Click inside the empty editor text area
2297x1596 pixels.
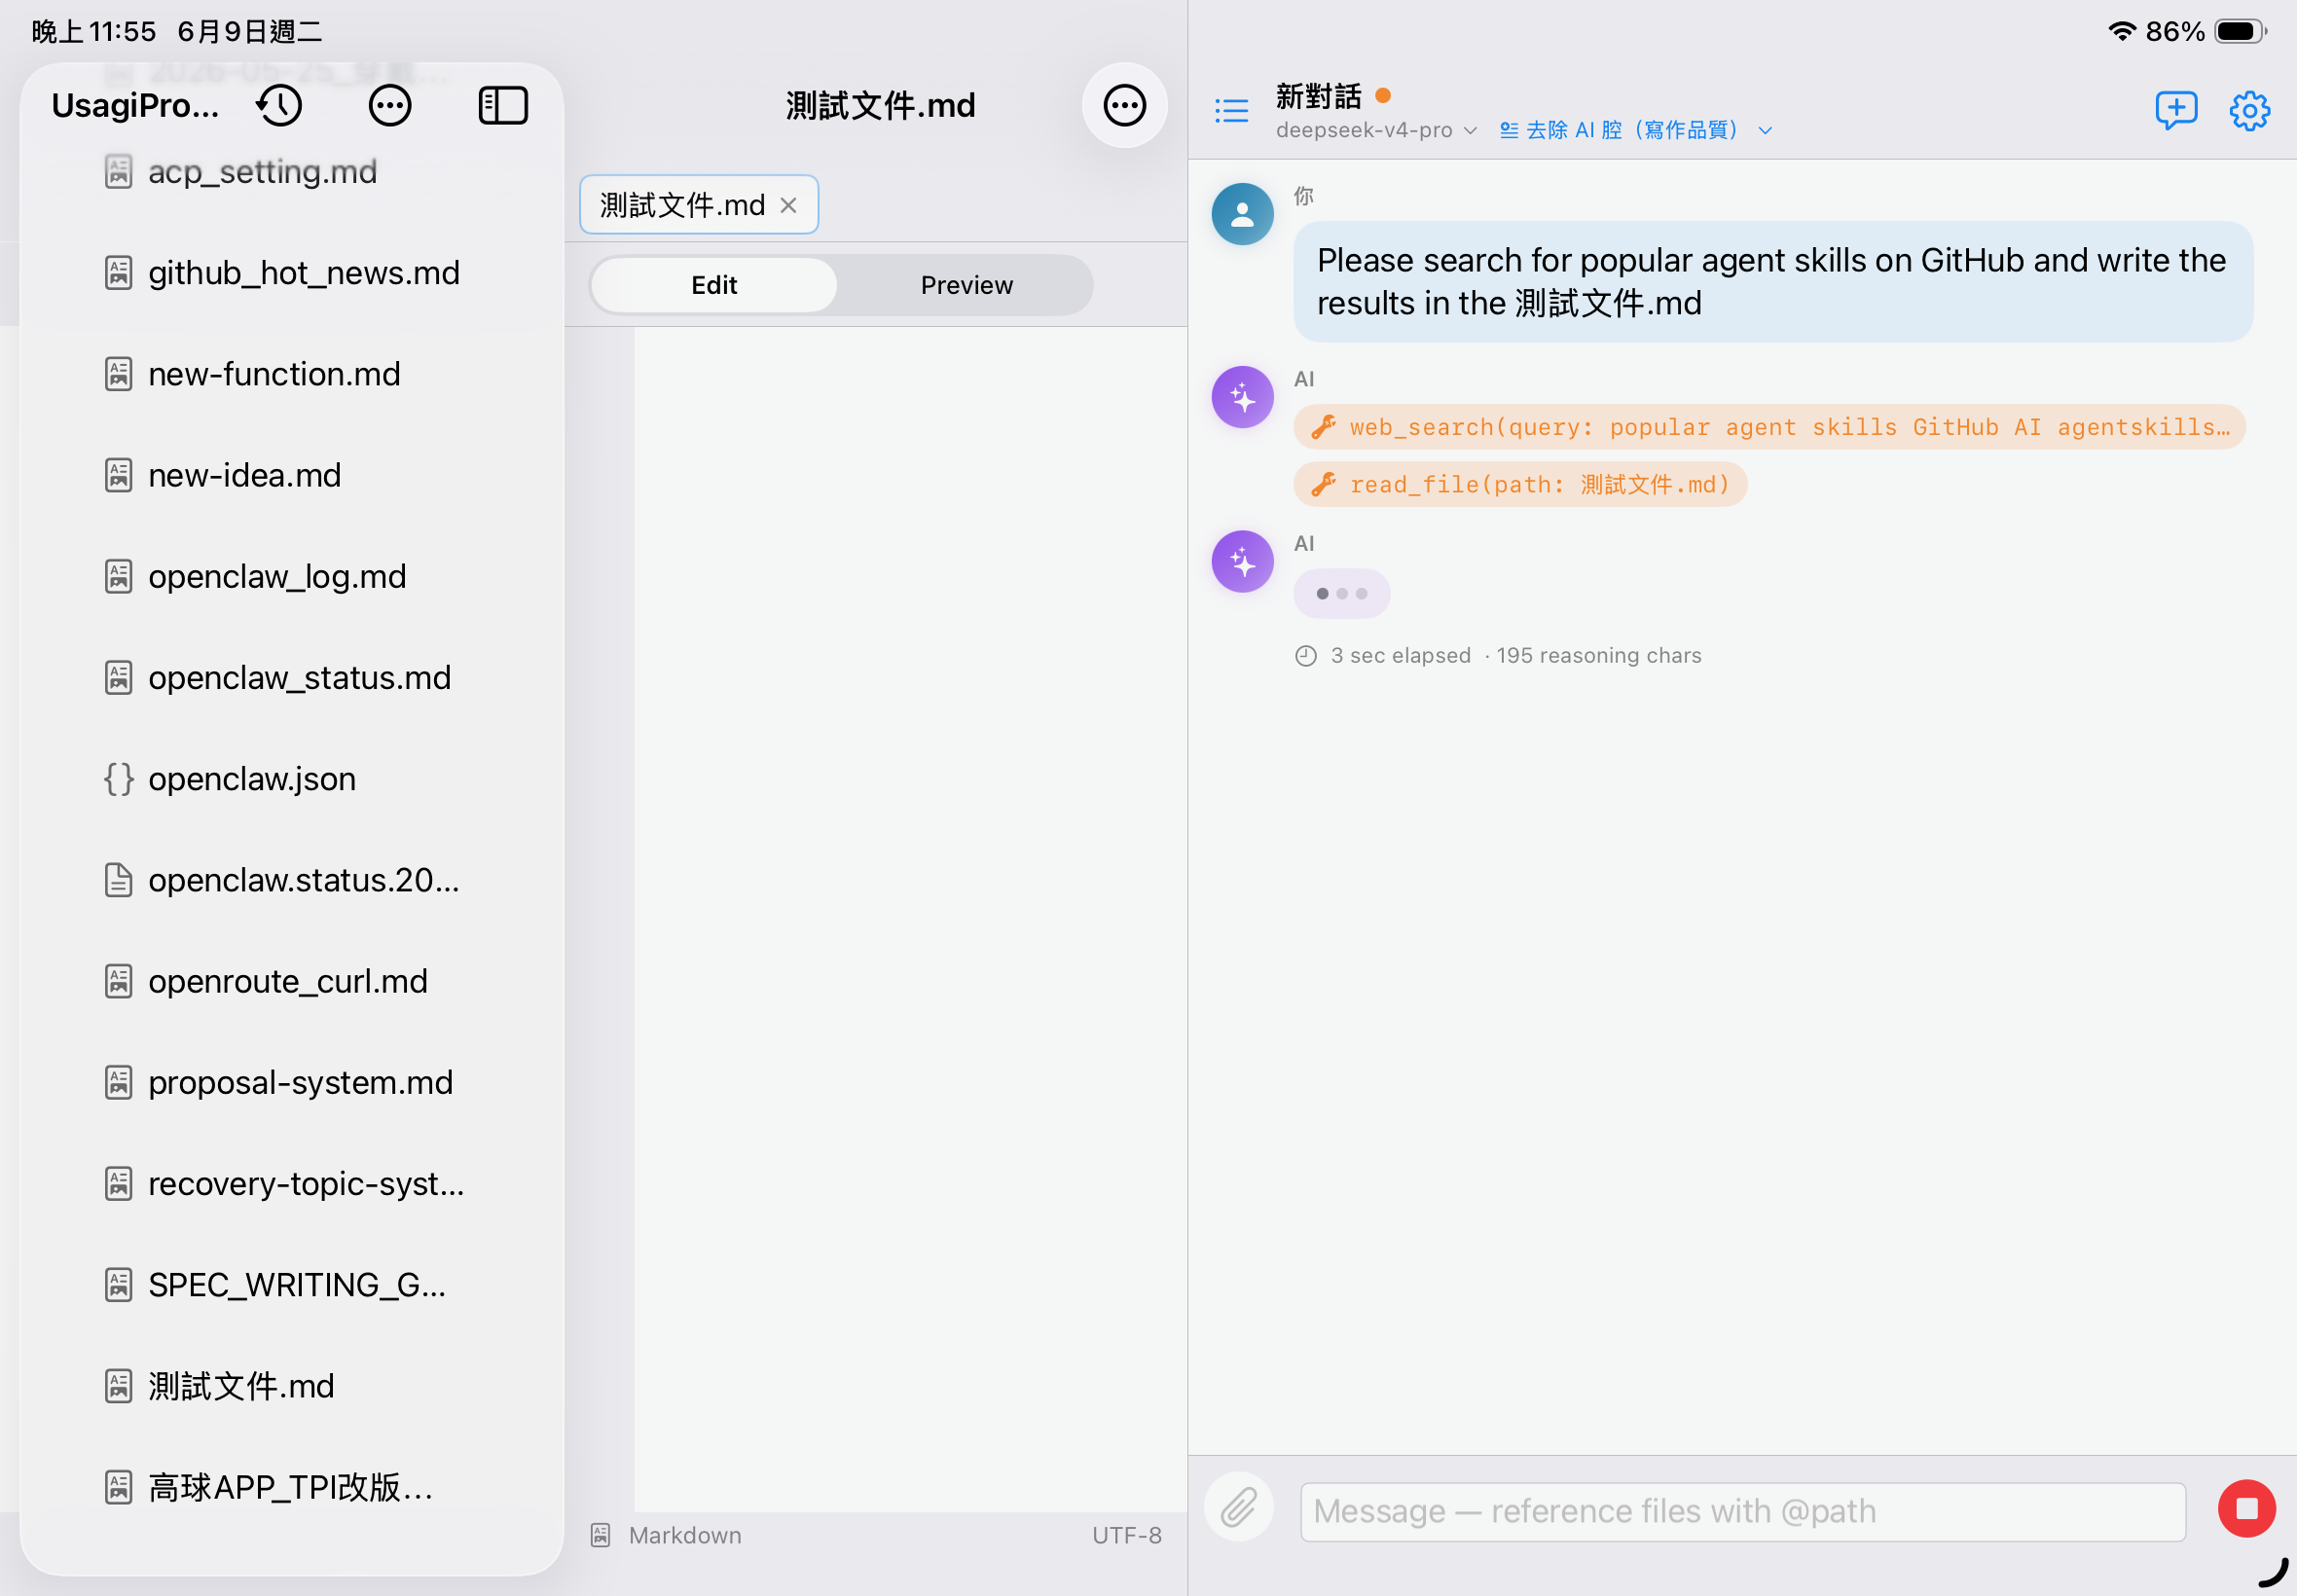[910, 918]
